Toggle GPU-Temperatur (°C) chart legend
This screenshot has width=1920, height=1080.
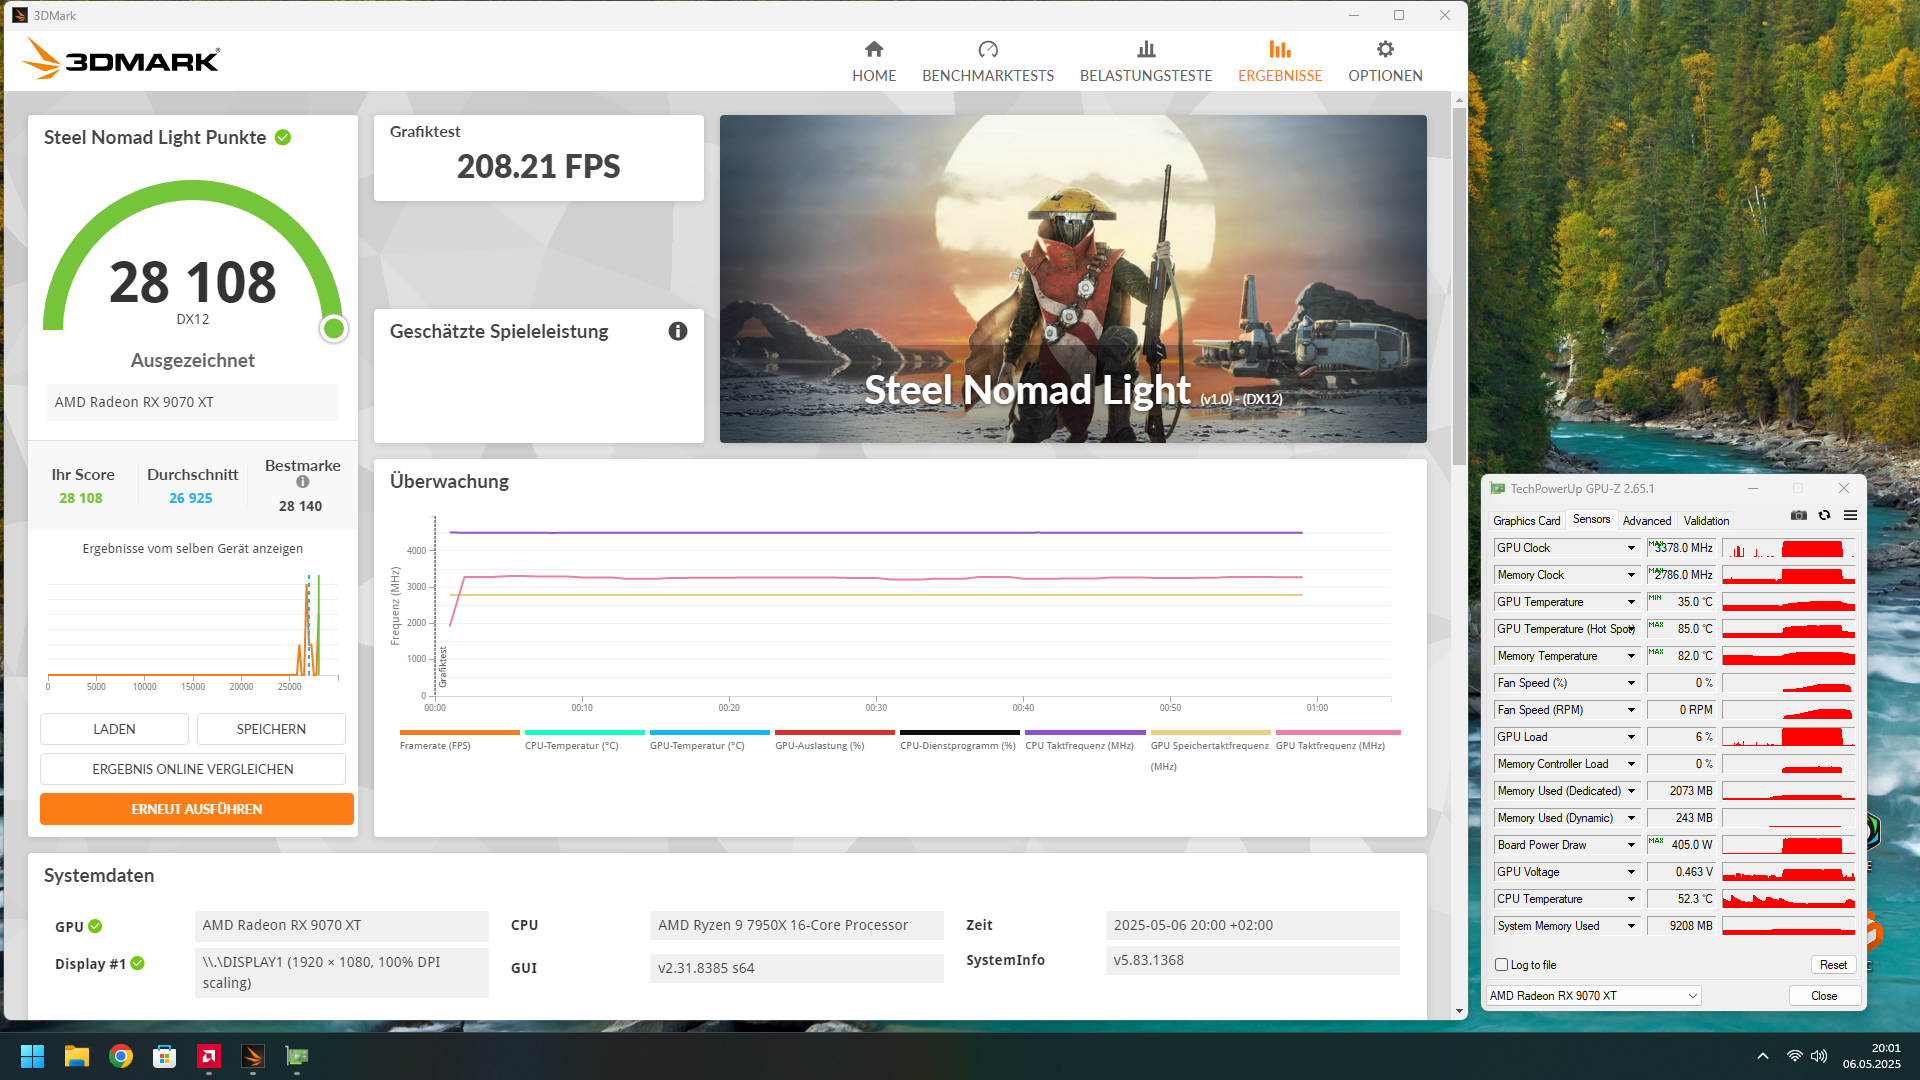pyautogui.click(x=697, y=745)
